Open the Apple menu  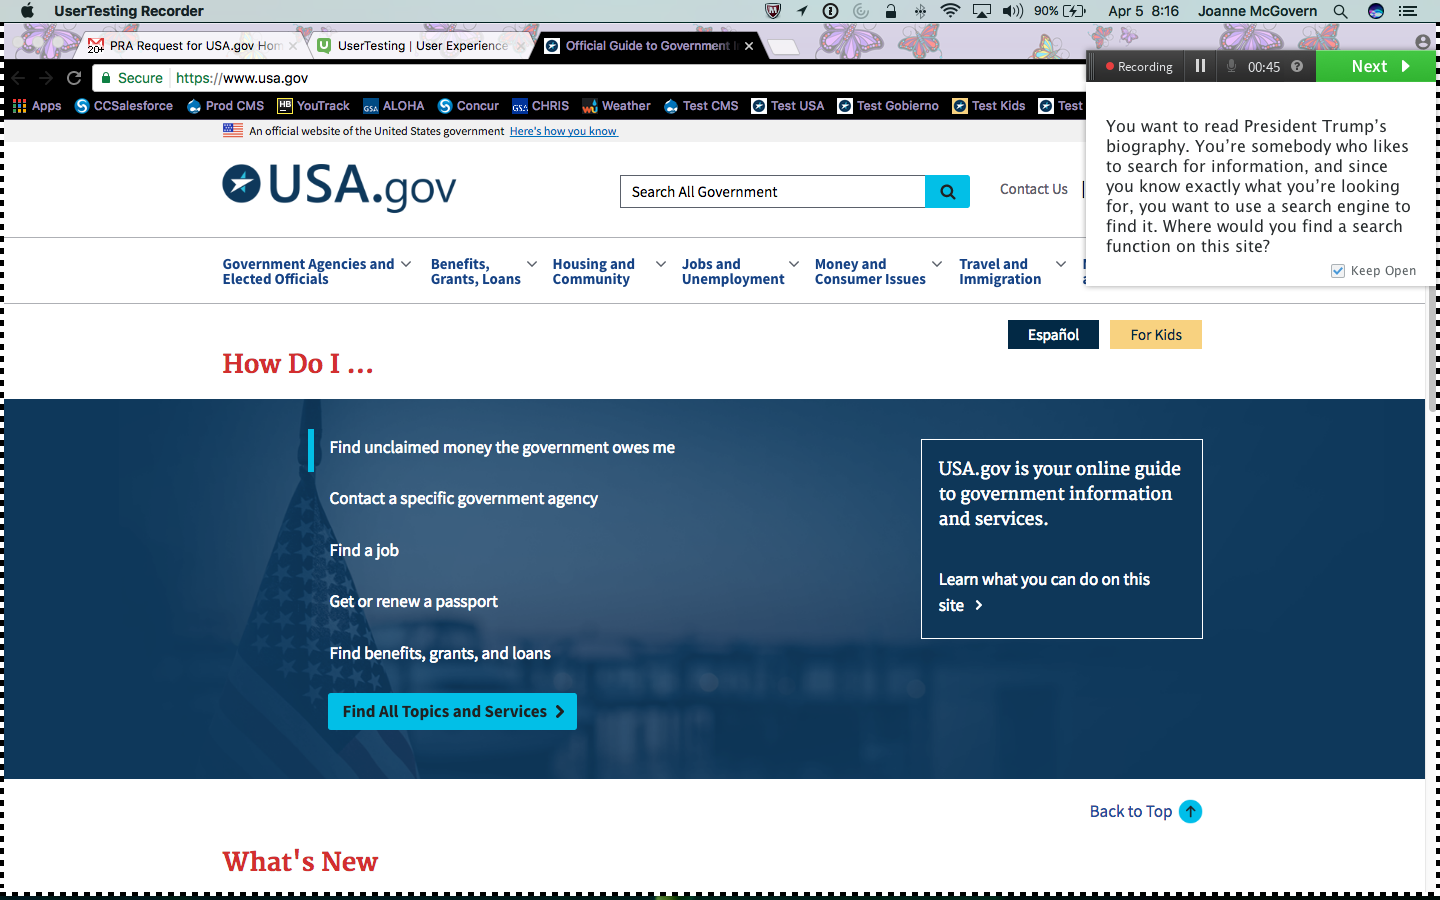pyautogui.click(x=27, y=11)
